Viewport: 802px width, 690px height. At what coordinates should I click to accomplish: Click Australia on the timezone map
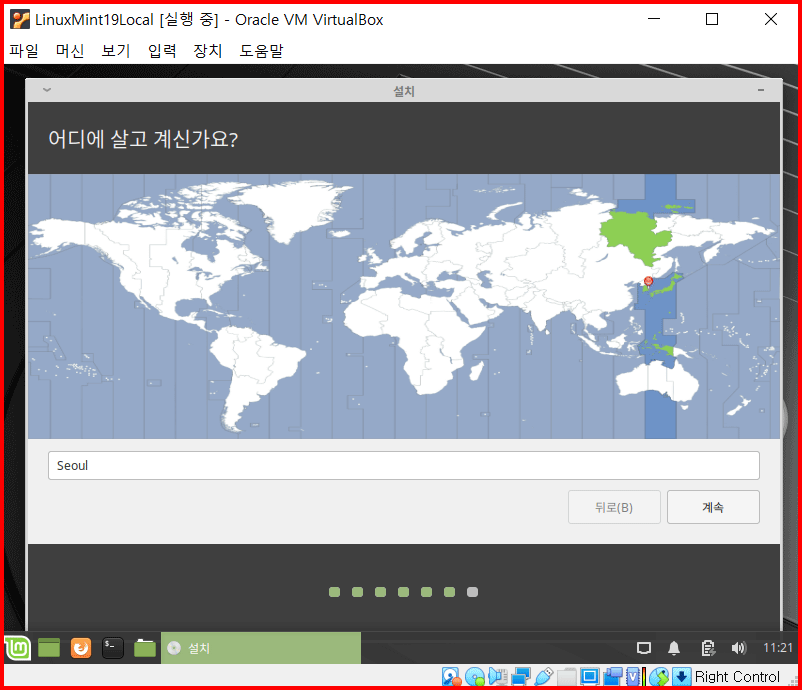coord(657,381)
